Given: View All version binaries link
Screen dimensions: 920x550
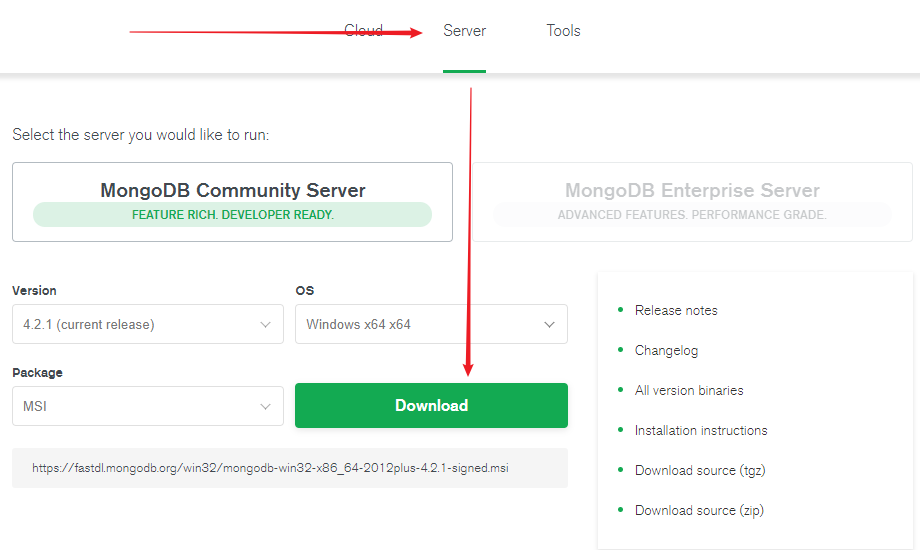Looking at the screenshot, I should pyautogui.click(x=689, y=390).
